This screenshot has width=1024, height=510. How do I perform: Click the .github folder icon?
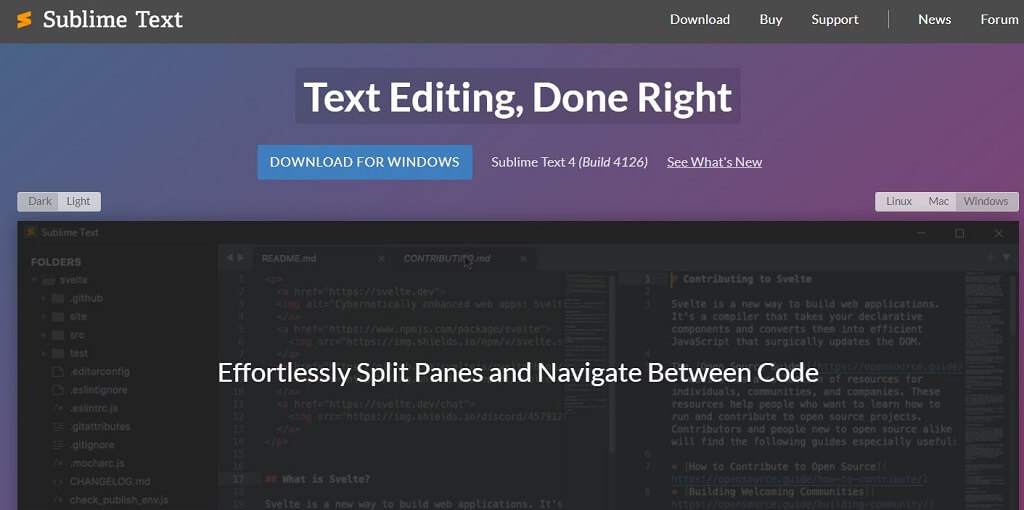click(x=57, y=298)
